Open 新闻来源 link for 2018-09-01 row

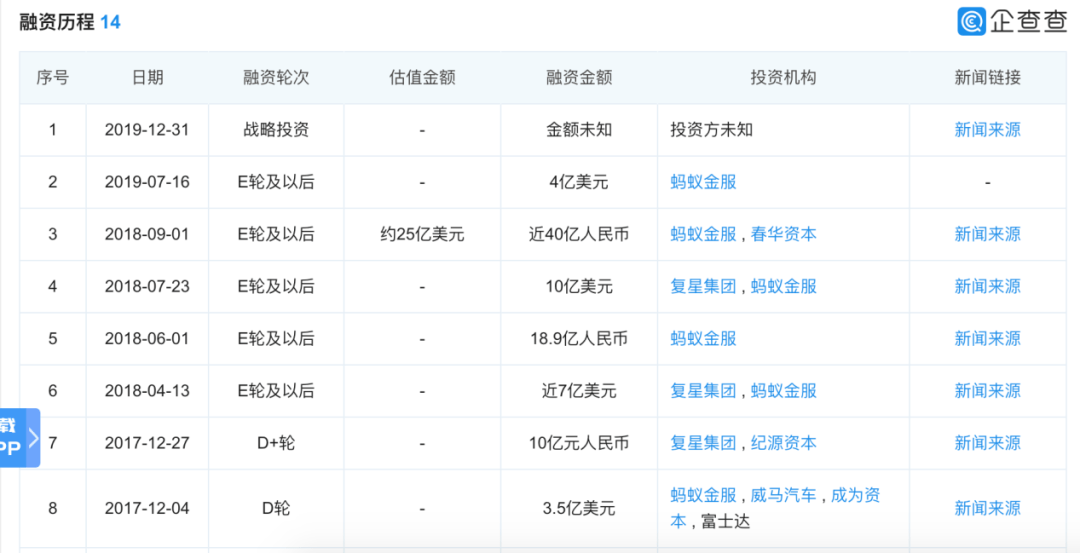(x=987, y=234)
